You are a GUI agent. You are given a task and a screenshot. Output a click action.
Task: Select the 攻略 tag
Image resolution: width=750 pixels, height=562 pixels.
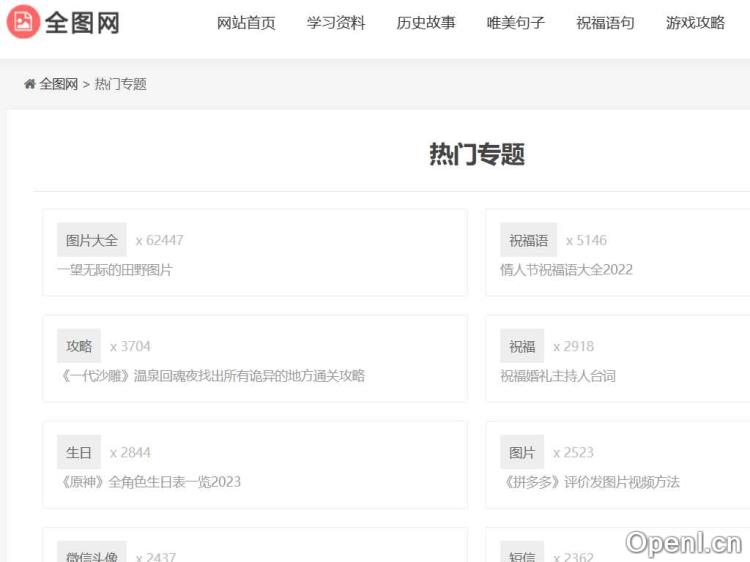tap(79, 346)
